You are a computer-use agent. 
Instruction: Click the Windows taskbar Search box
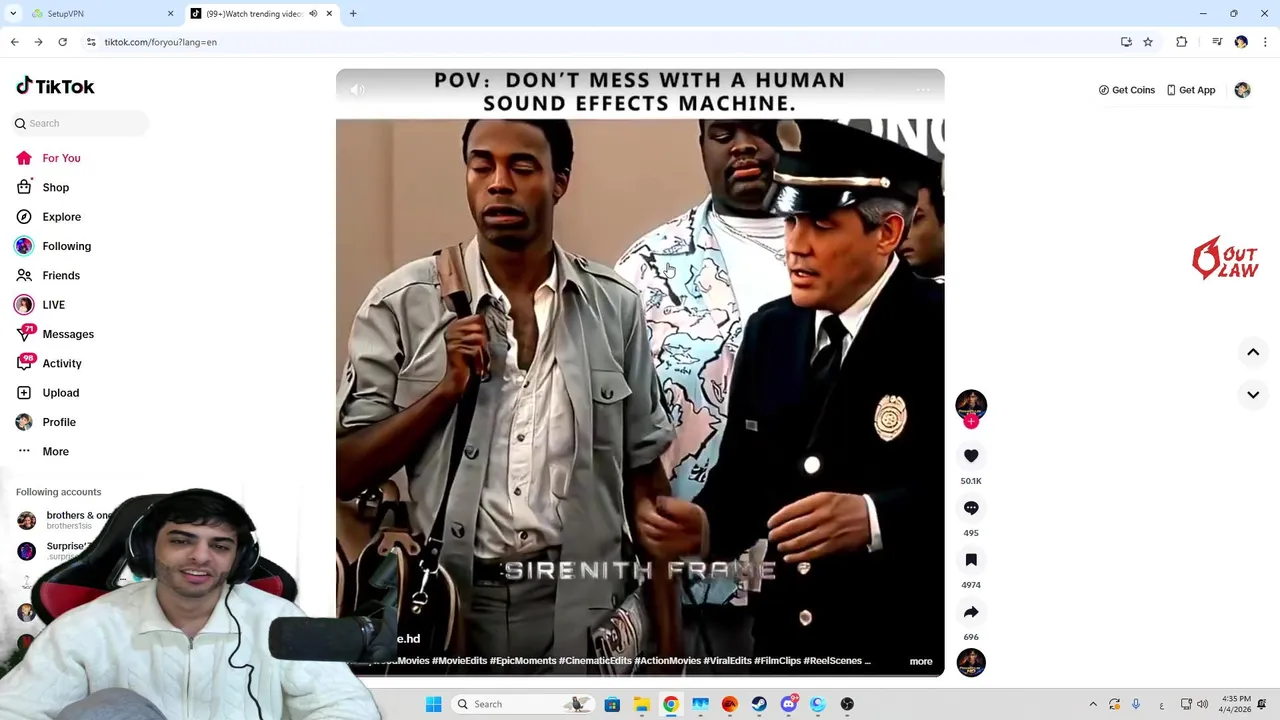click(520, 704)
